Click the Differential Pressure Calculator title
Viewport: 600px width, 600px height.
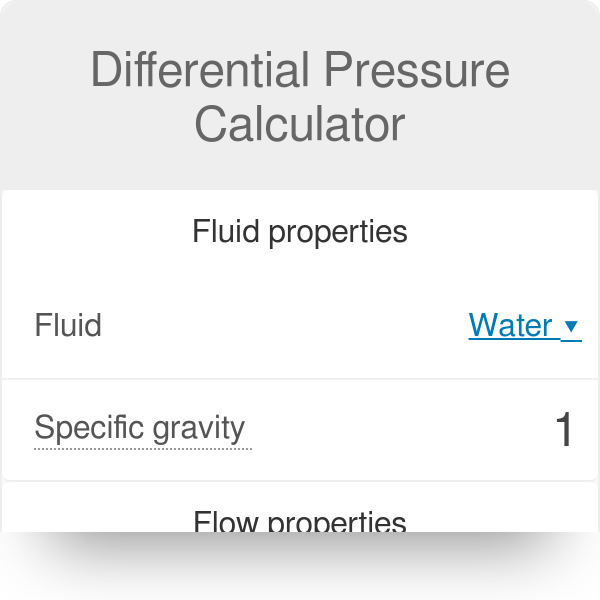coord(300,98)
